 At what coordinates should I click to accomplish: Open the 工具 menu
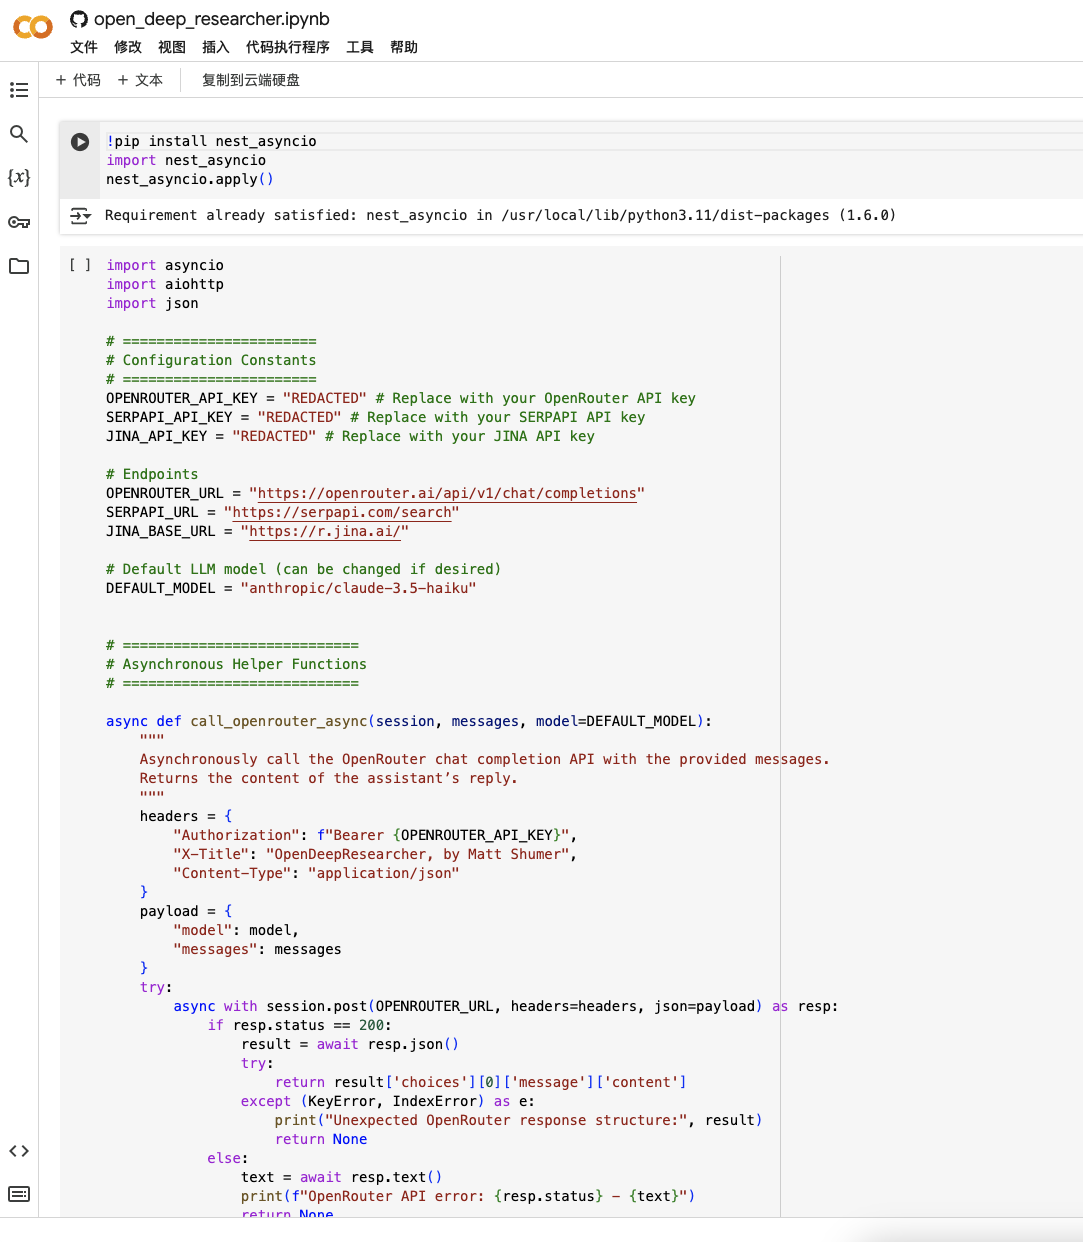pyautogui.click(x=360, y=47)
